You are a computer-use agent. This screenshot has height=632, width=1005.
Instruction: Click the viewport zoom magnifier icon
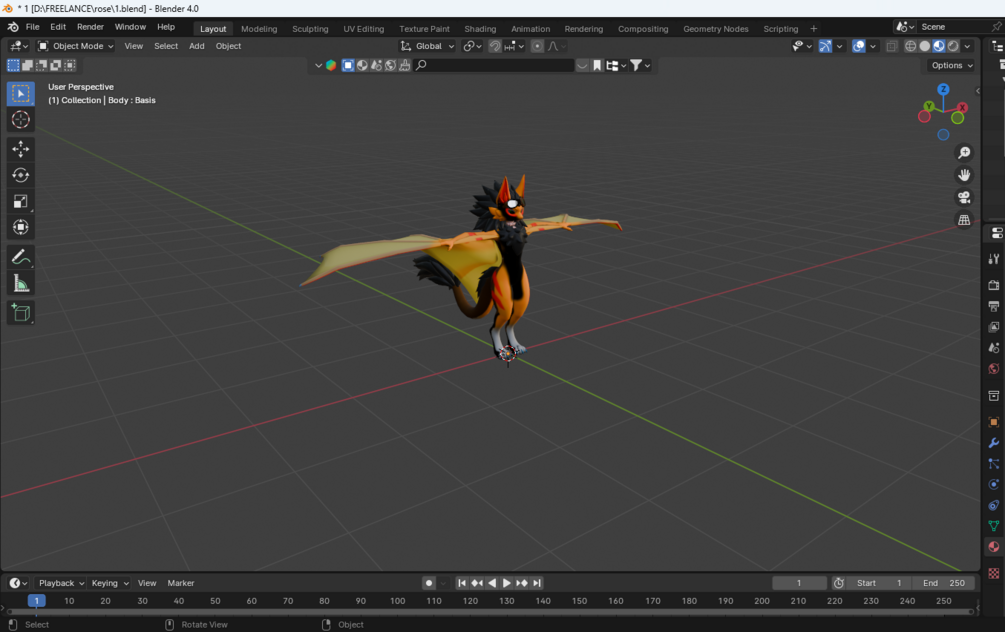(x=964, y=153)
